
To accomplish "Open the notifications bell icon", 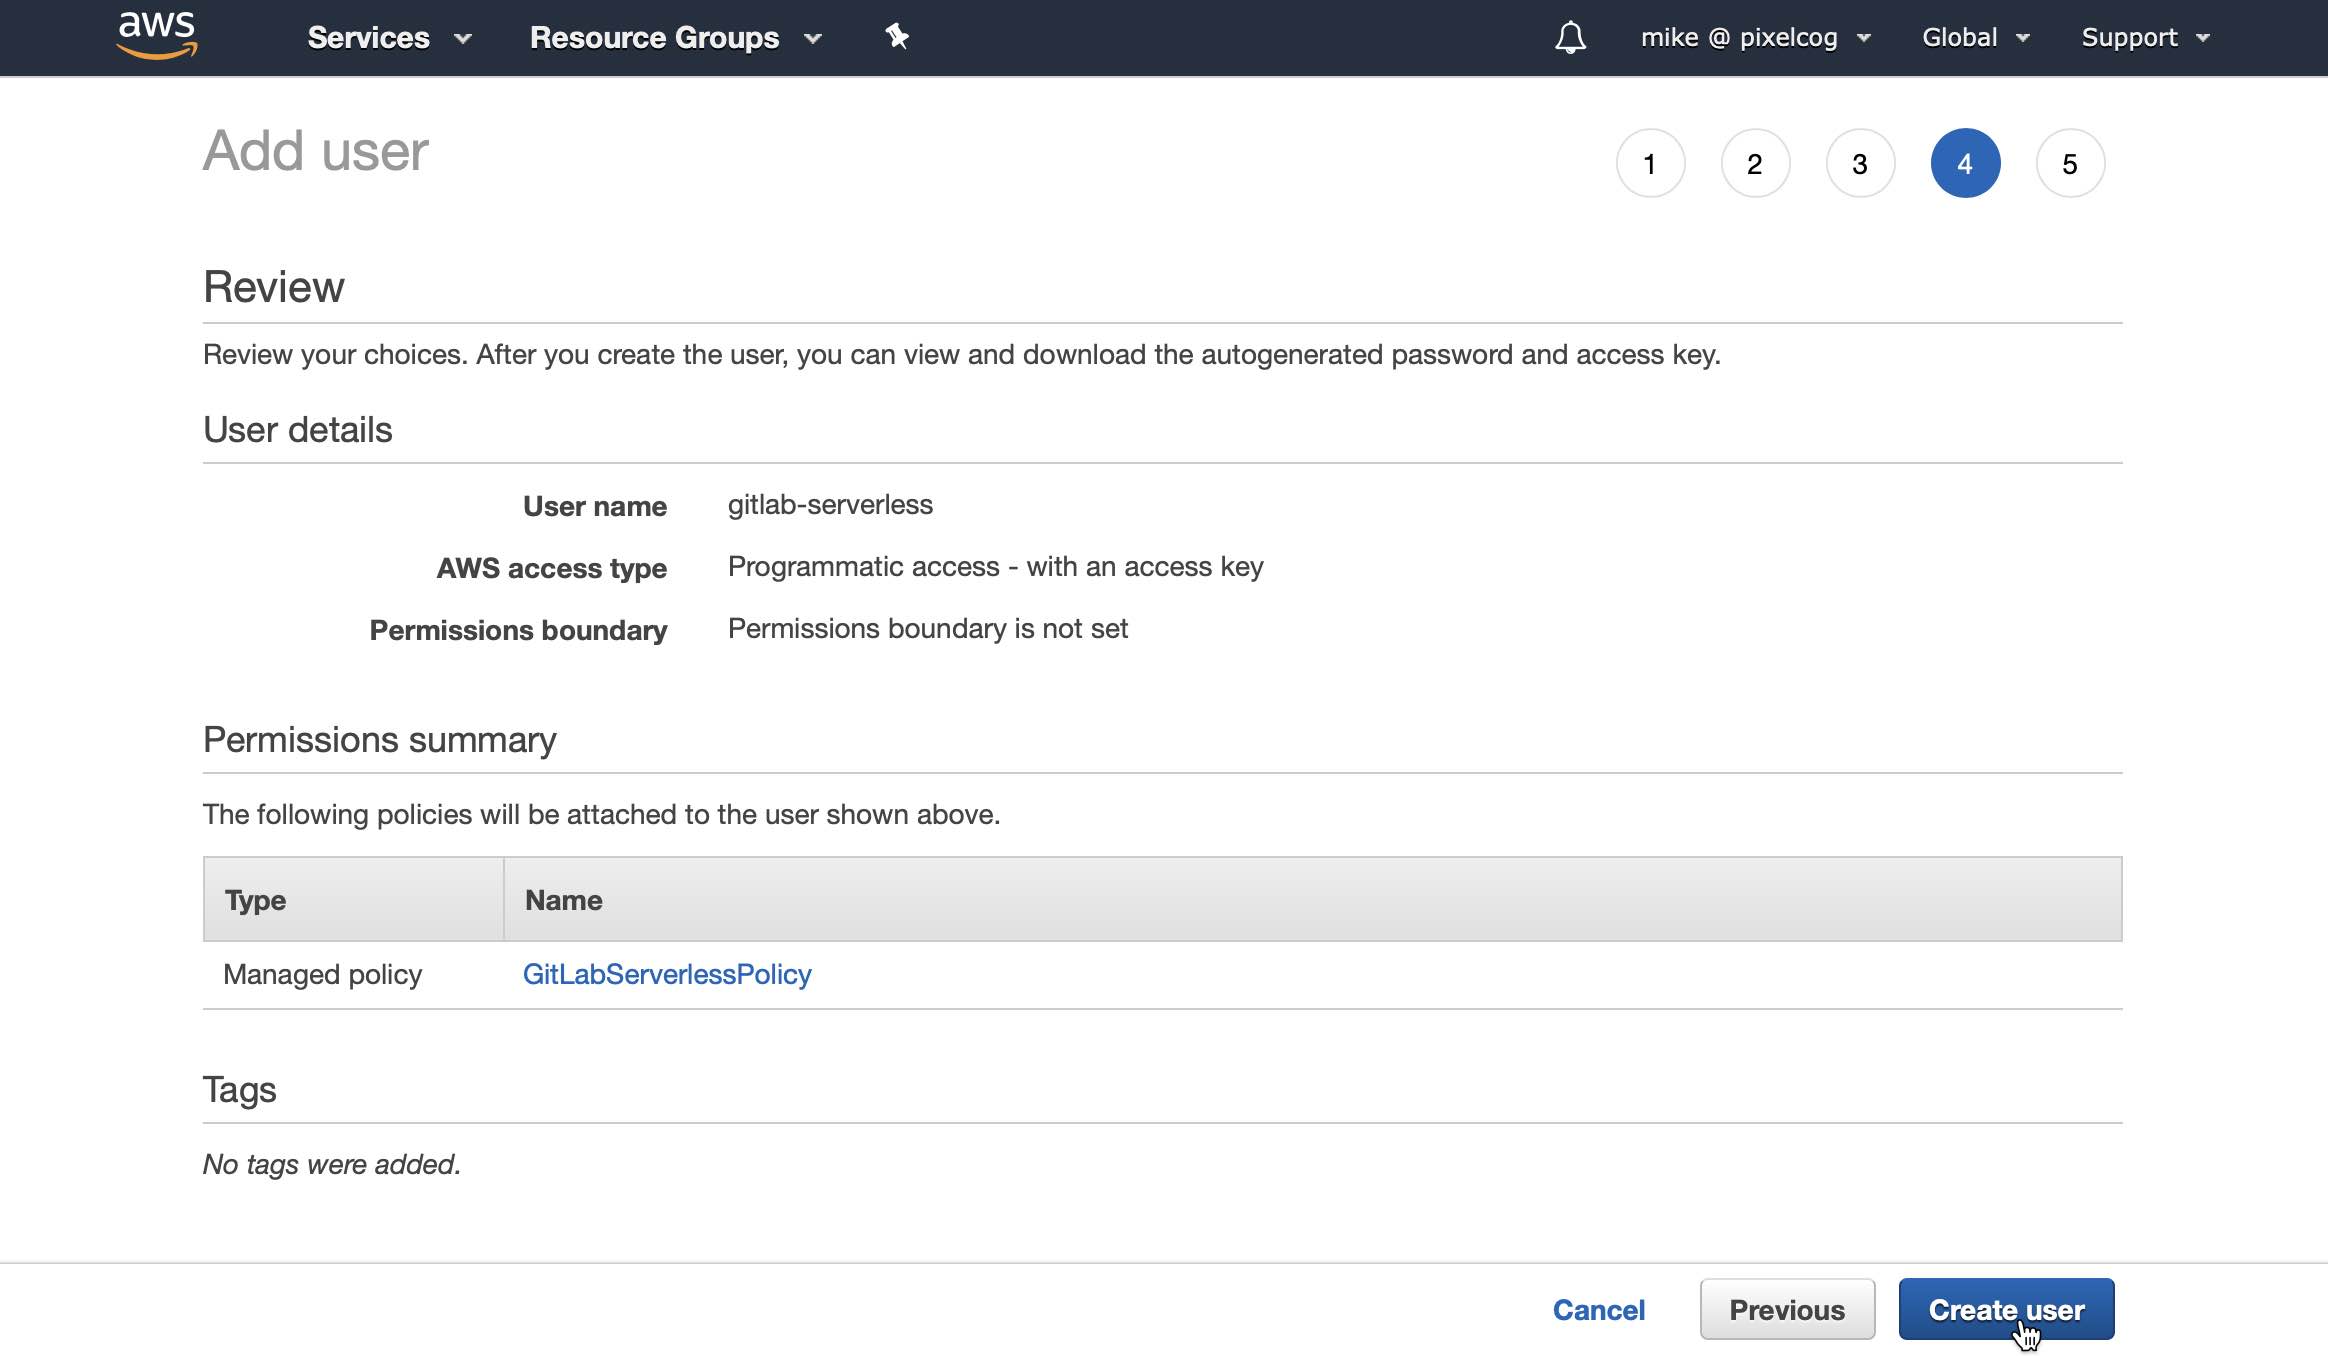I will [x=1566, y=36].
